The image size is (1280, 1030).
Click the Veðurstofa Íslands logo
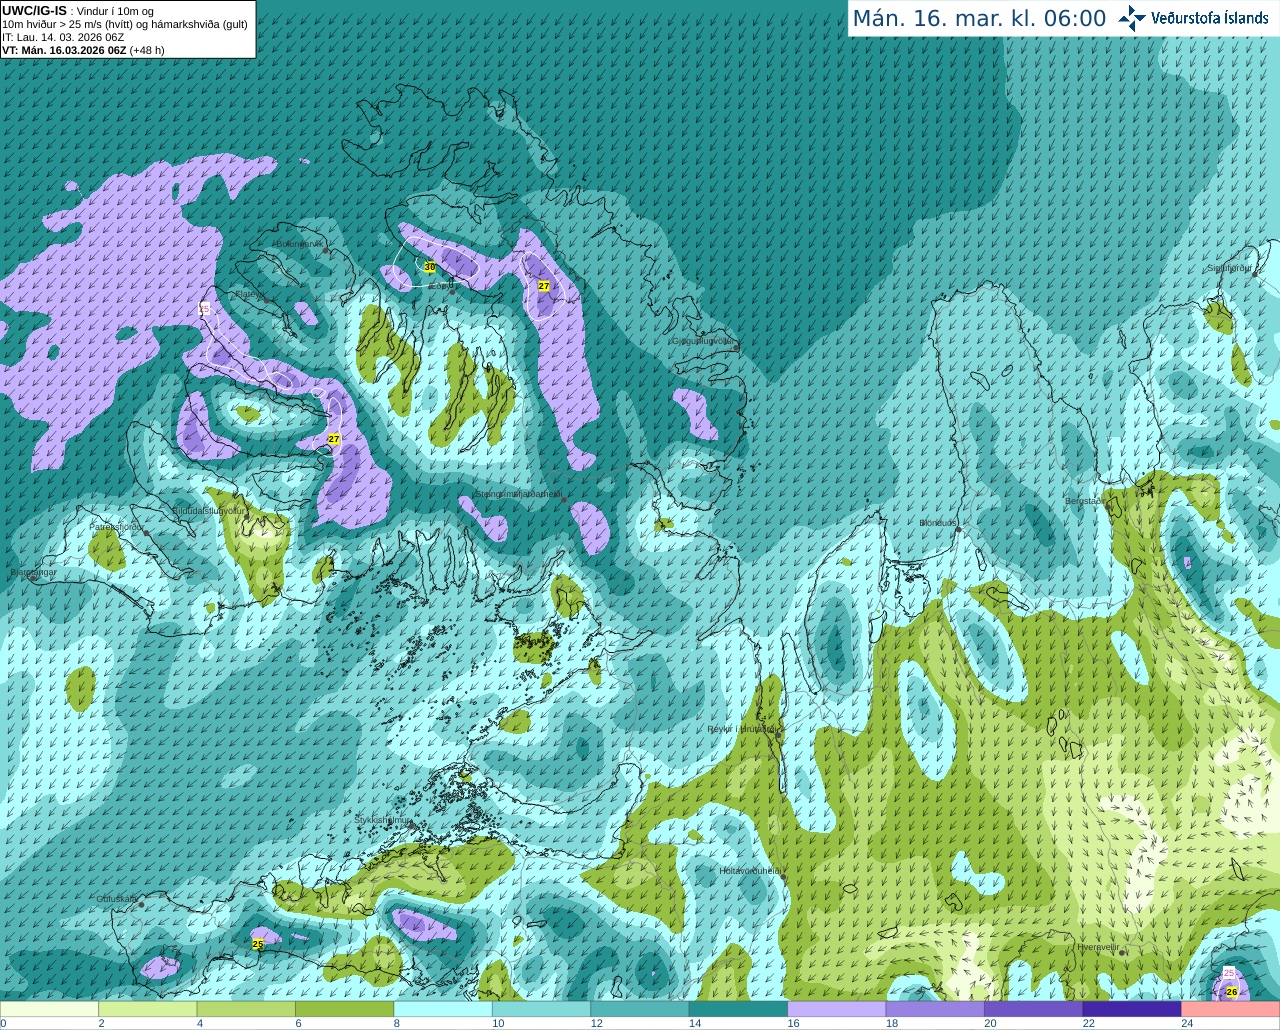point(1193,18)
